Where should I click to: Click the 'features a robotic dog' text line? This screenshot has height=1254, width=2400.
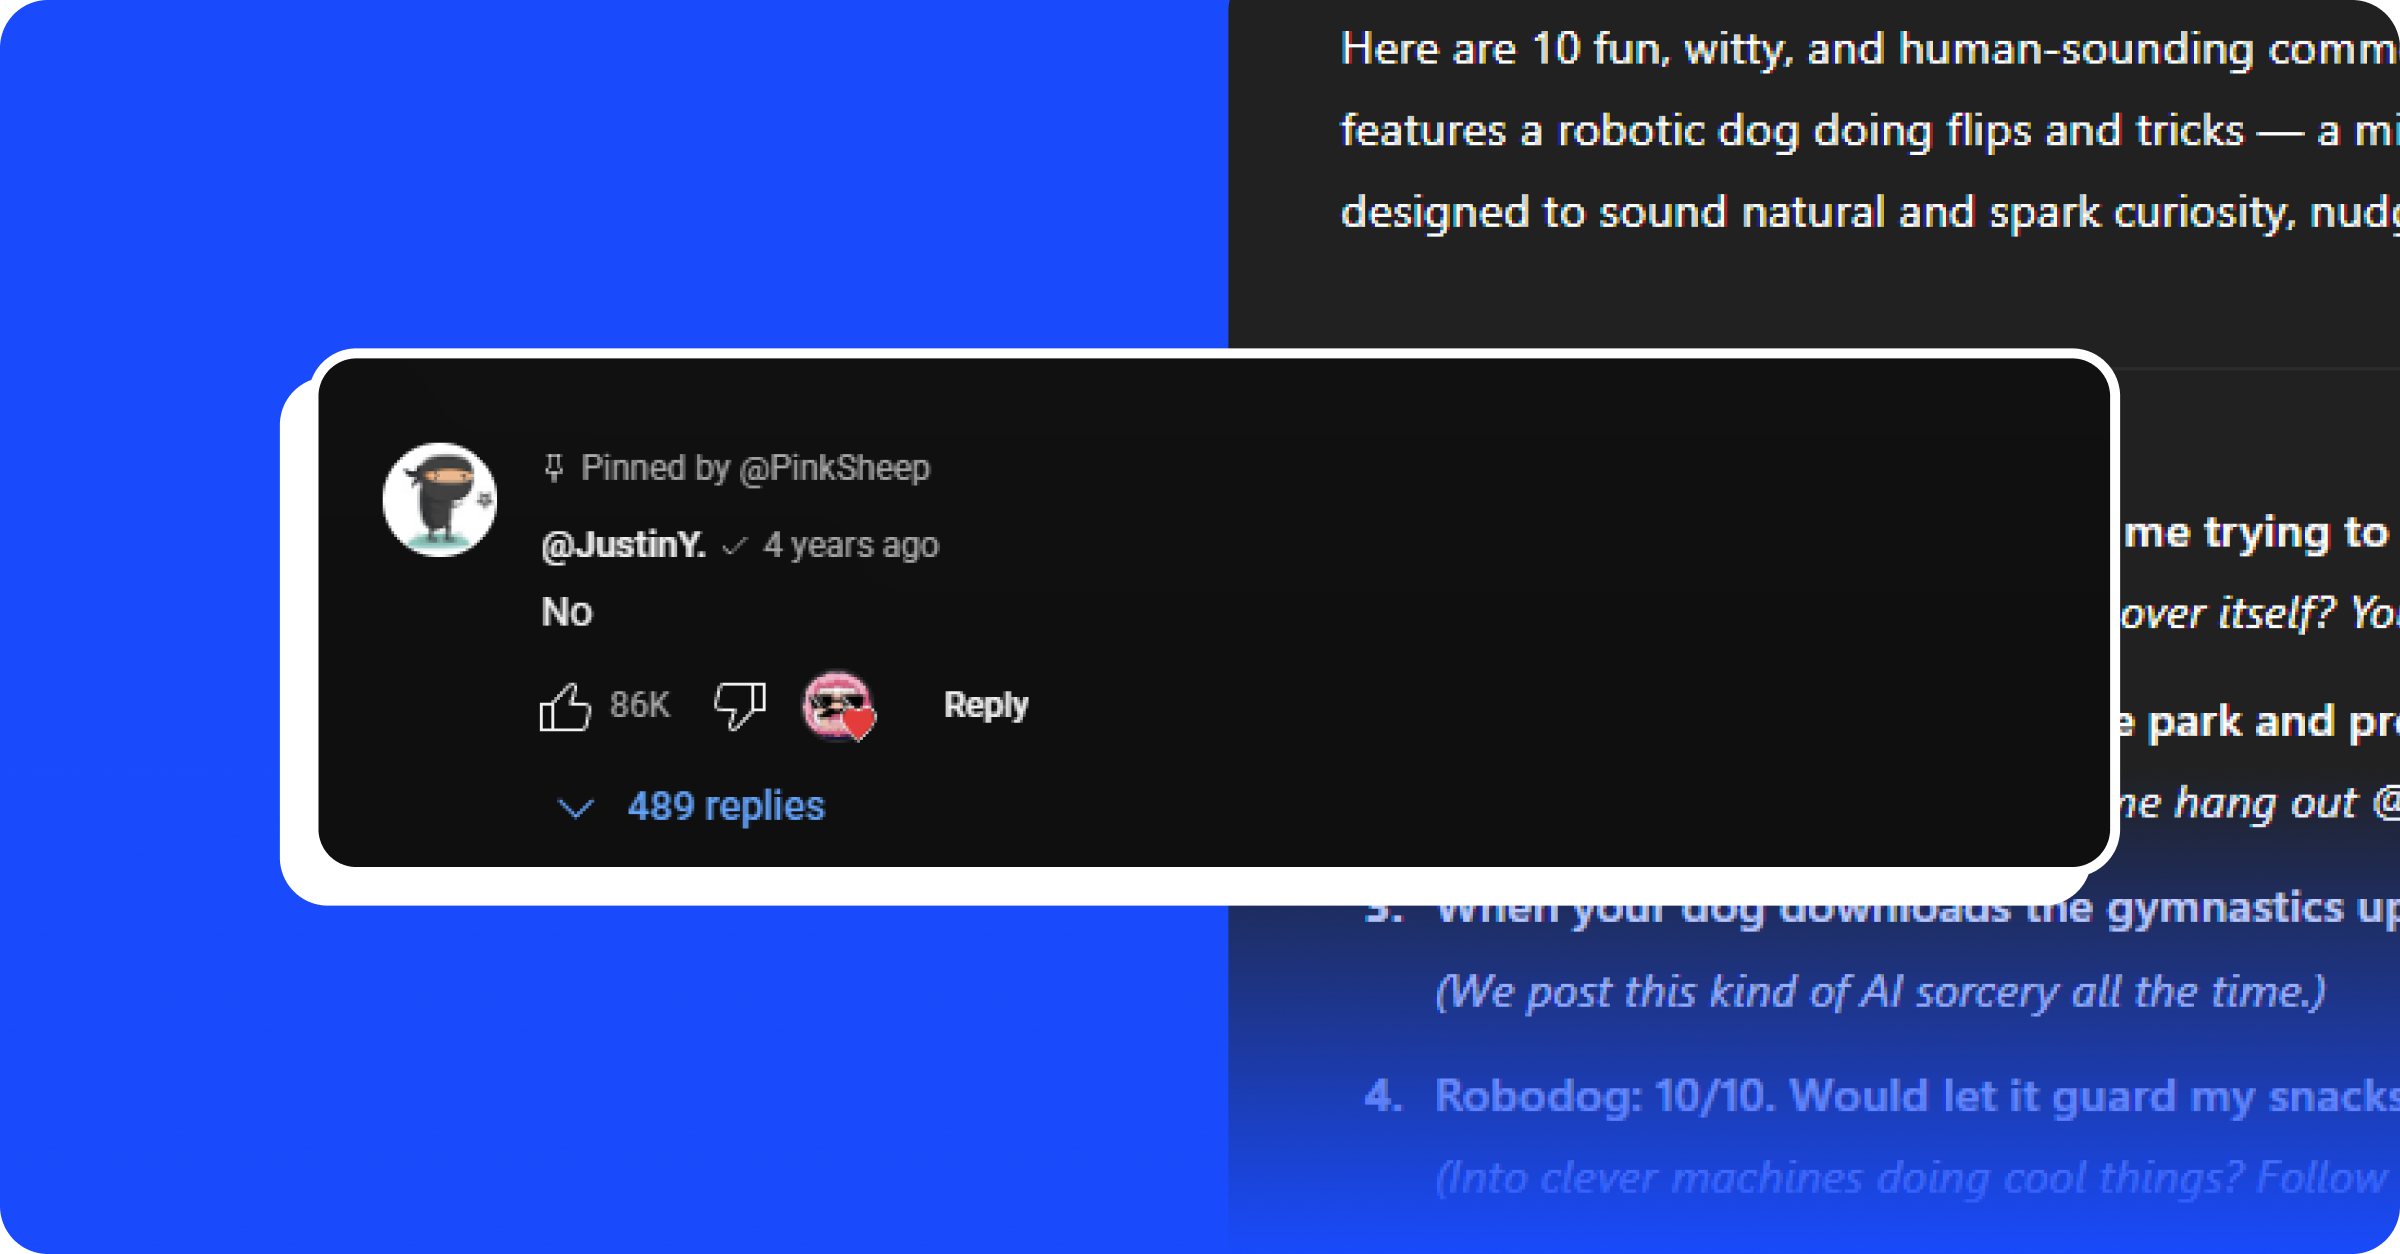(x=1869, y=131)
